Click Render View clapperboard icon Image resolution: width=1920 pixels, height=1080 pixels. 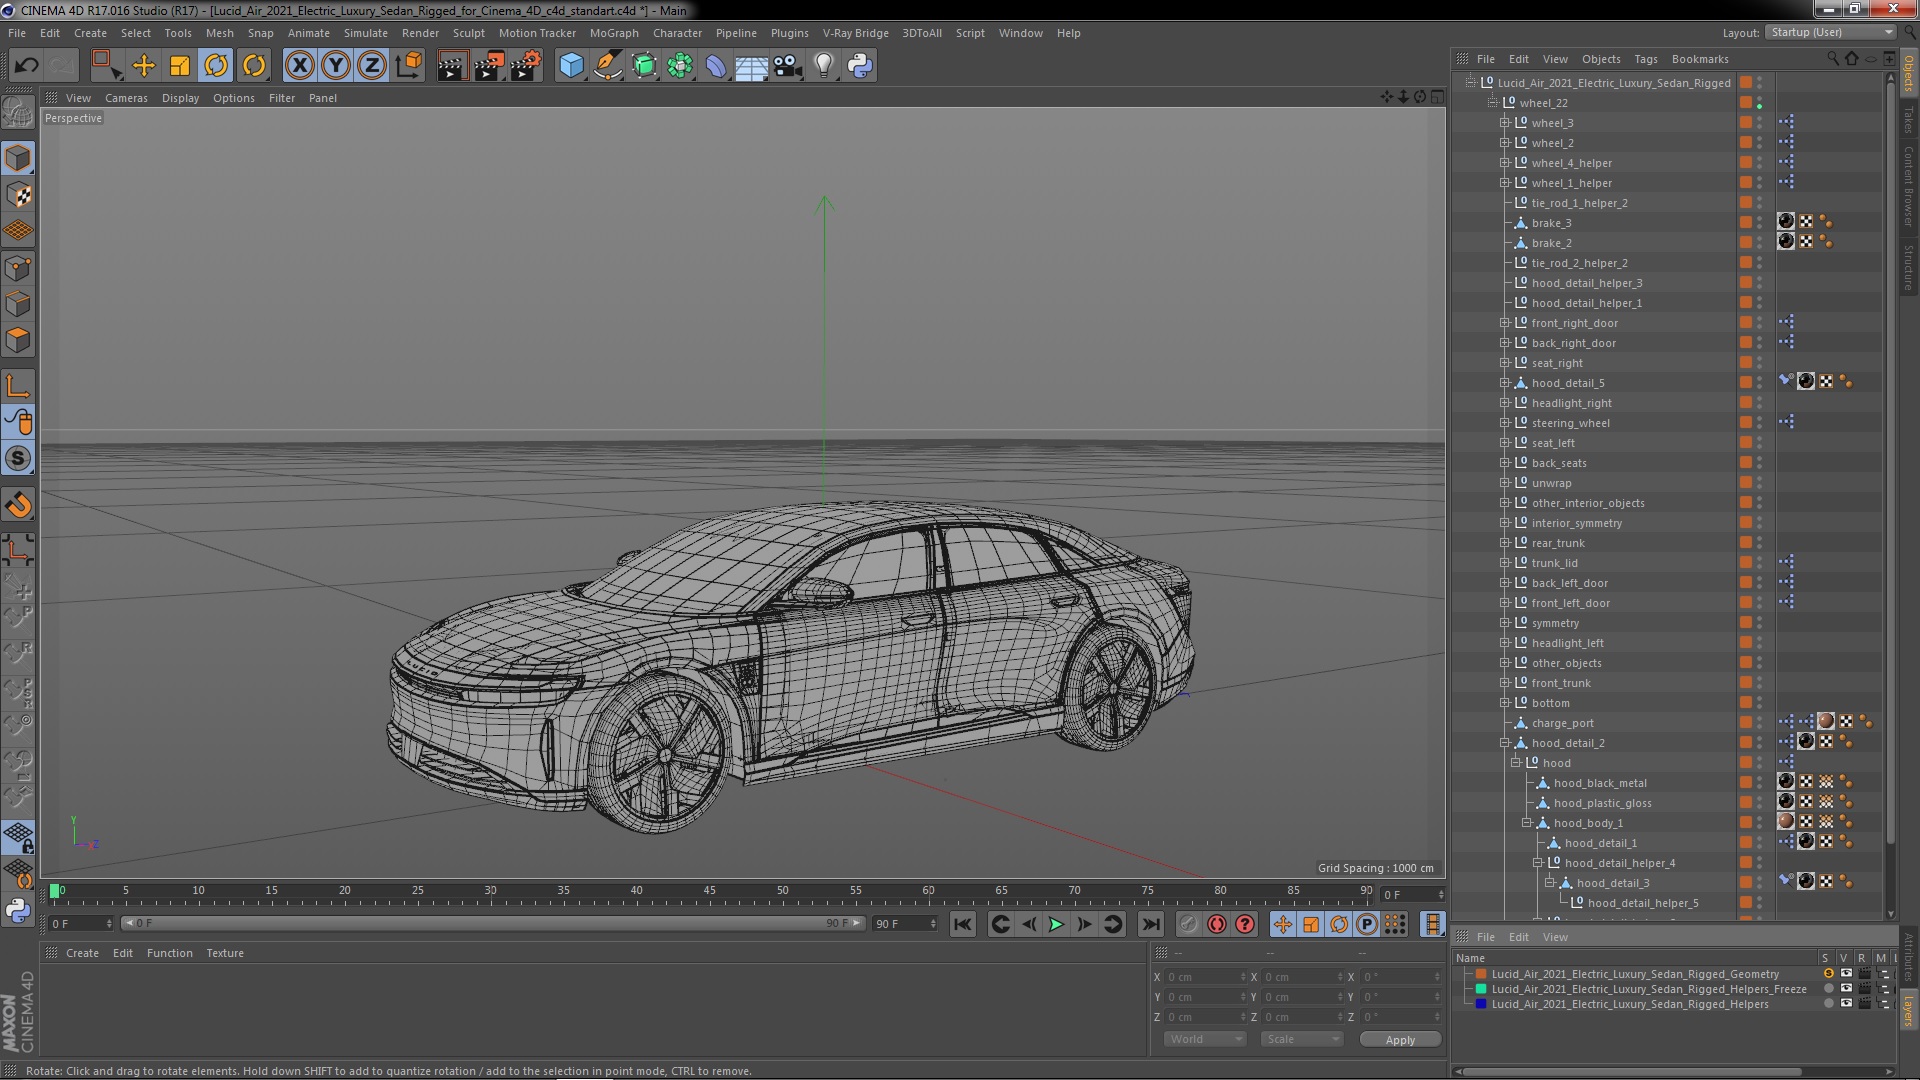coord(452,66)
